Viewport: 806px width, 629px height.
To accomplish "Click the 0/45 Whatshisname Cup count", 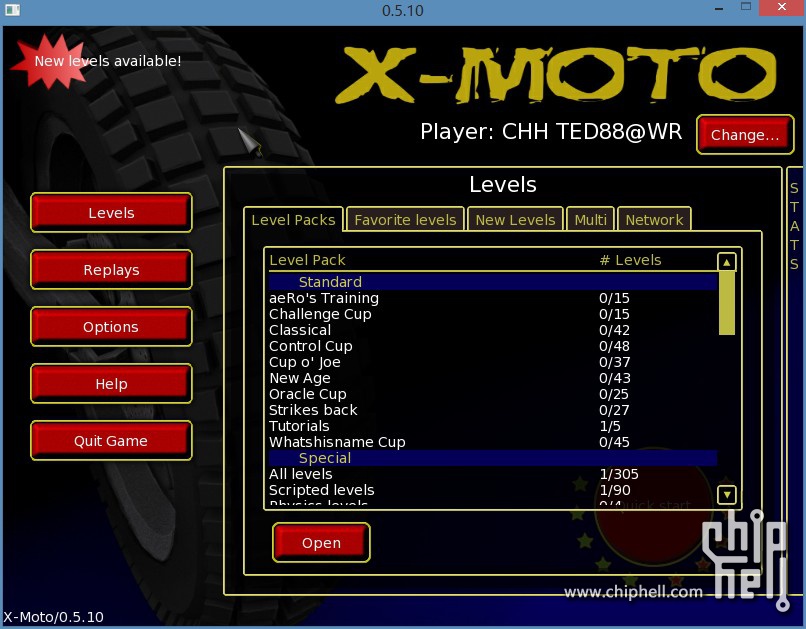I will 614,442.
